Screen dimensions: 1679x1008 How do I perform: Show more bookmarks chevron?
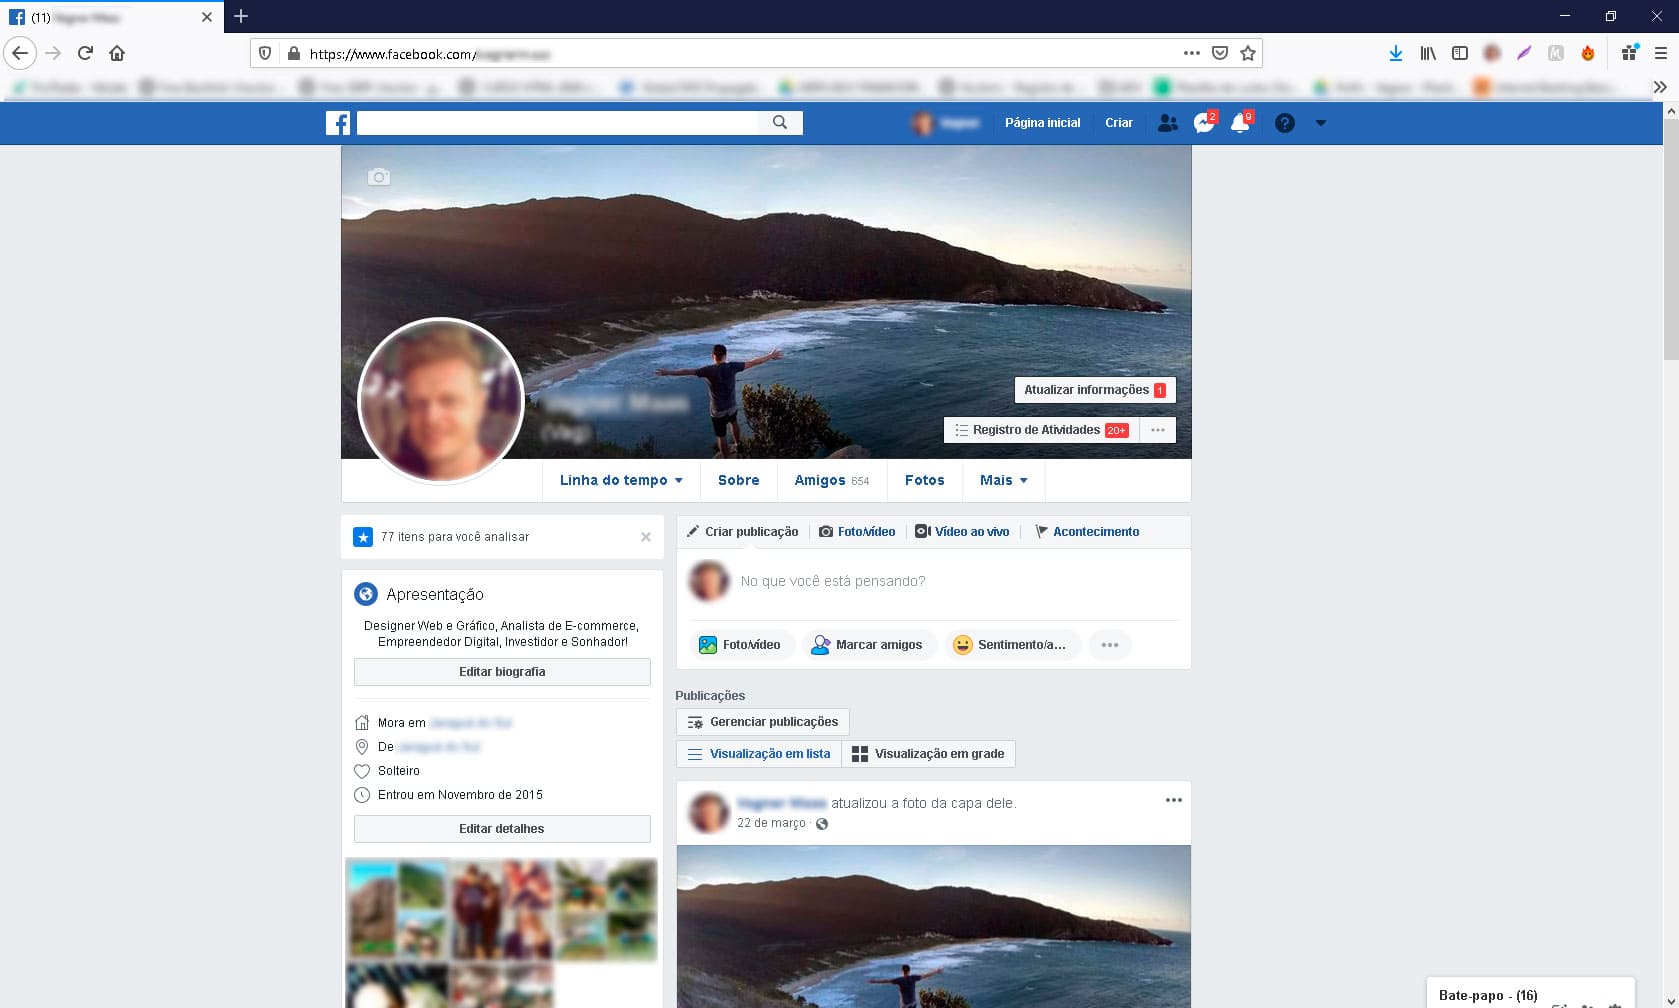[1660, 87]
